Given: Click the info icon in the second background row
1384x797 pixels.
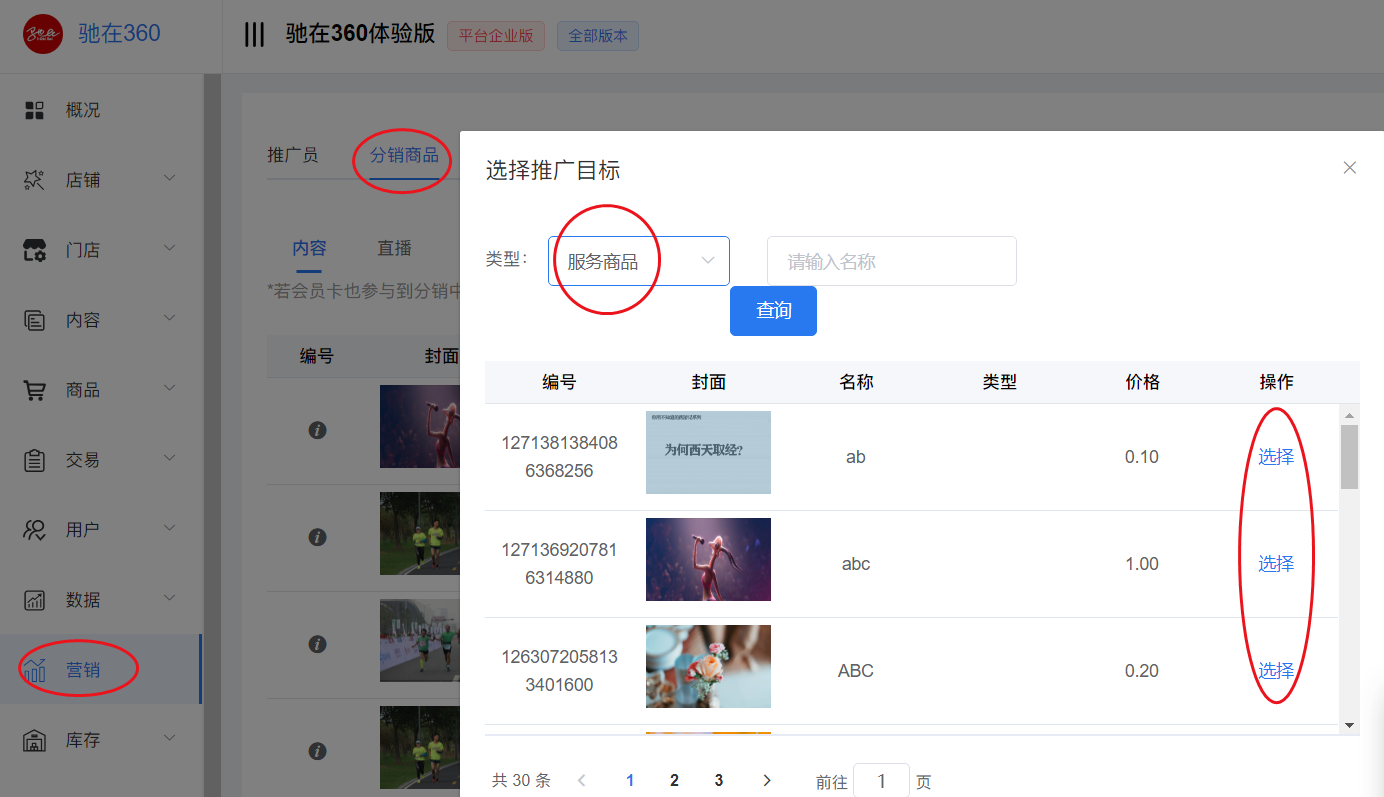Looking at the screenshot, I should click(318, 537).
